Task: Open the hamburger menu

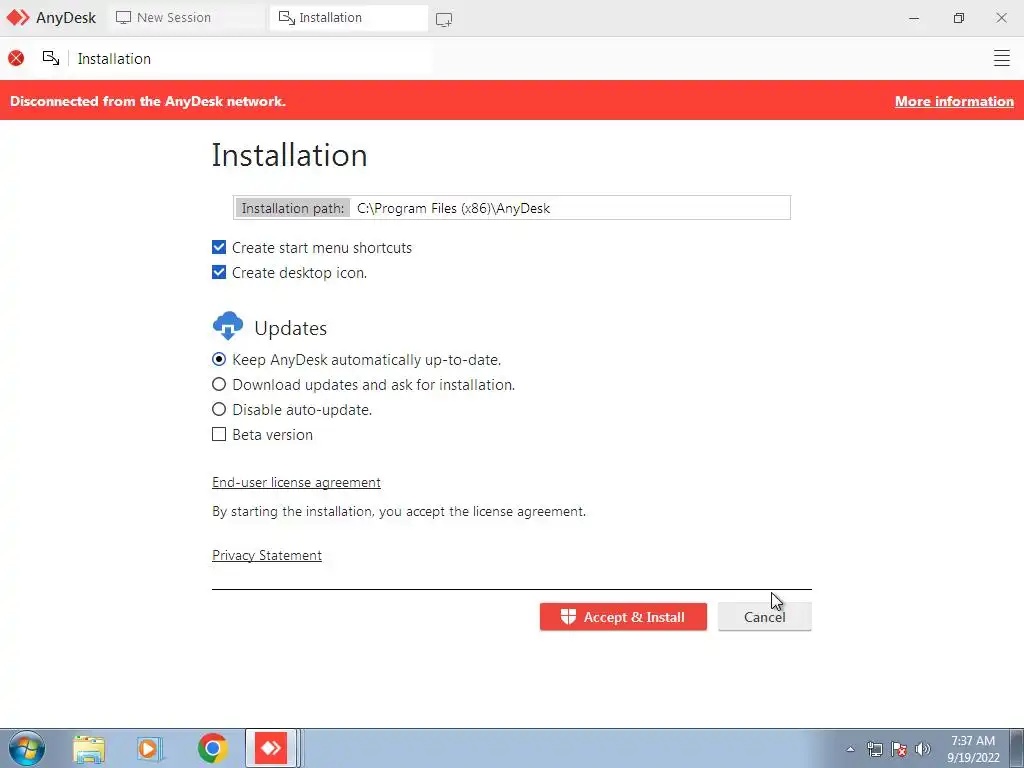Action: [1002, 58]
